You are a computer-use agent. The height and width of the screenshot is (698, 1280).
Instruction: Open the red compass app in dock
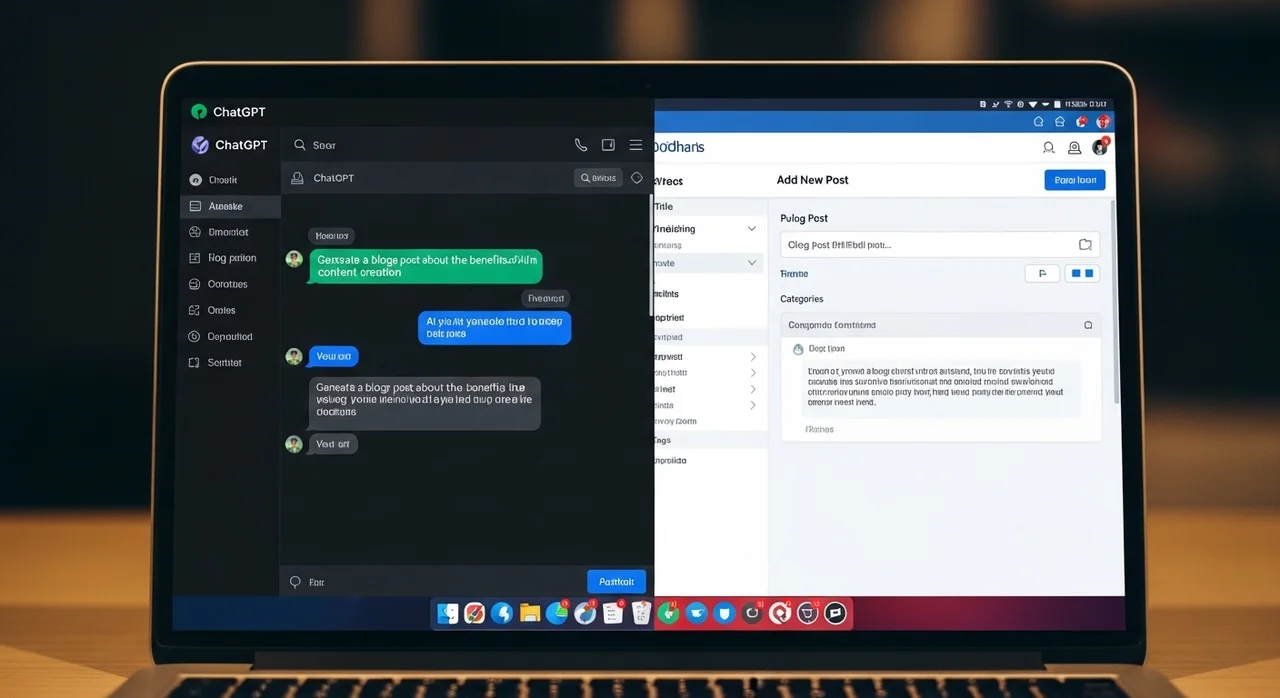(x=475, y=613)
